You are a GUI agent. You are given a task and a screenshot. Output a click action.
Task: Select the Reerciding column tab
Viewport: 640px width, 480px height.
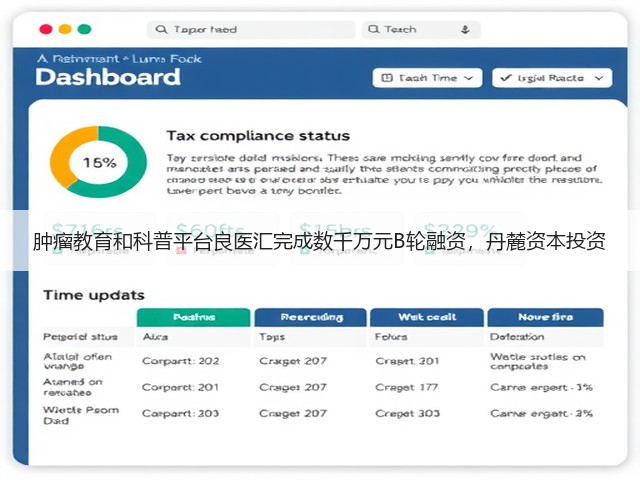[x=311, y=317]
